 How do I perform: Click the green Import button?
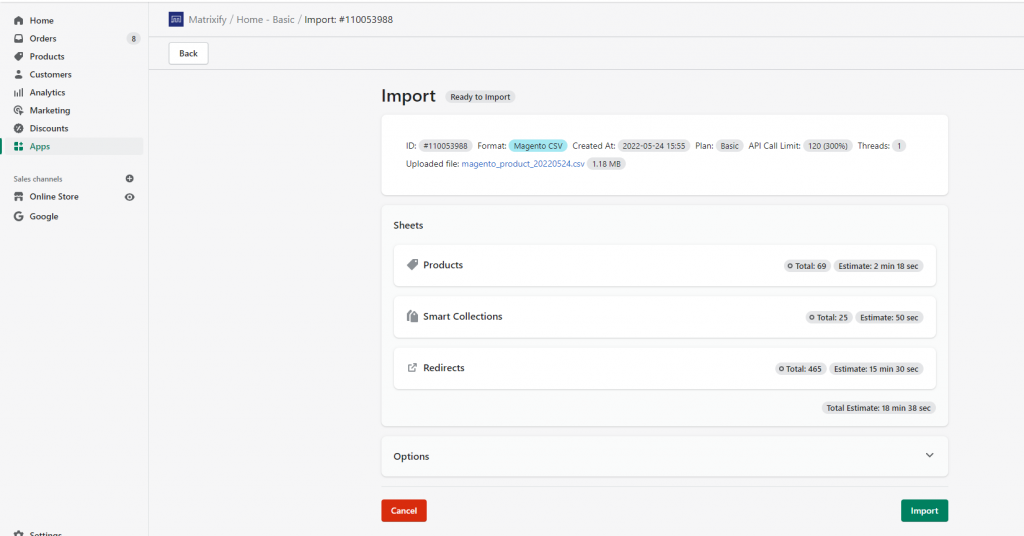click(924, 511)
